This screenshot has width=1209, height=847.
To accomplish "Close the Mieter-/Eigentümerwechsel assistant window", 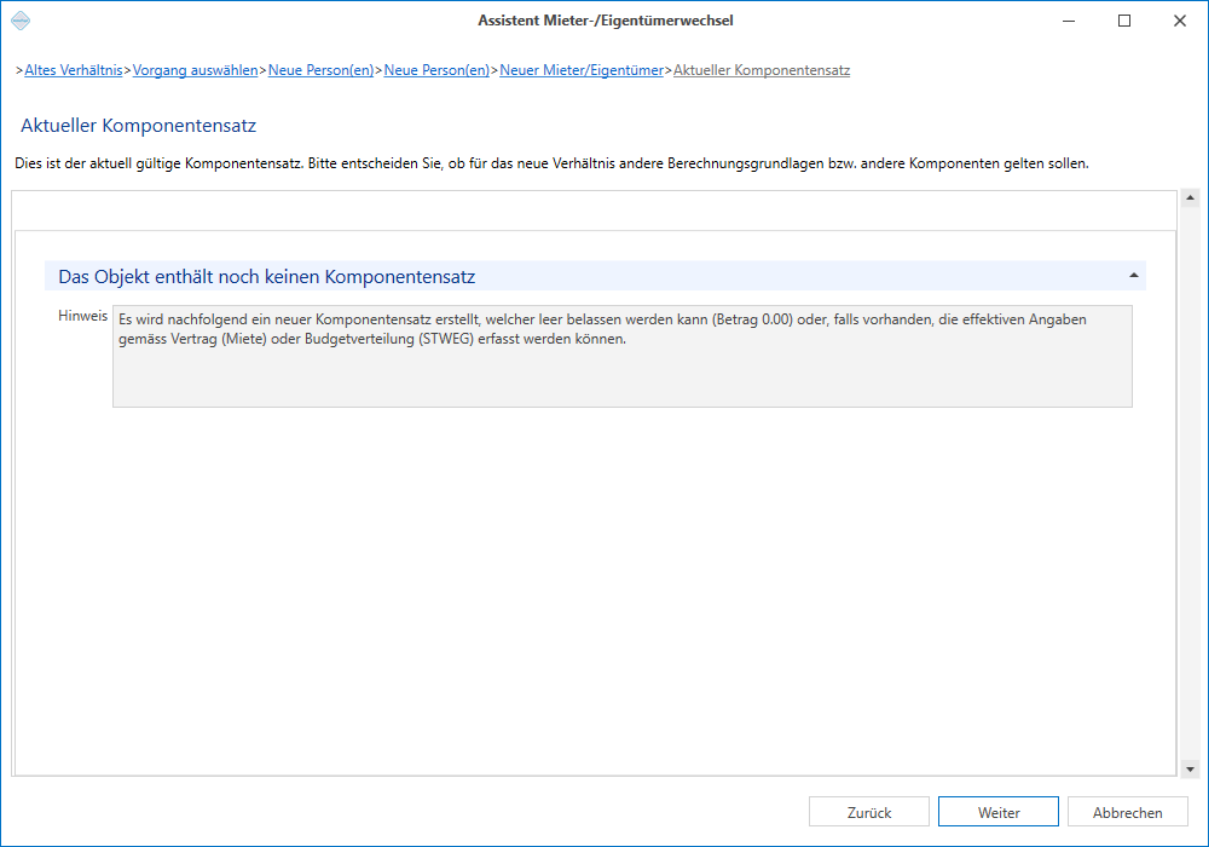I will click(x=1180, y=20).
